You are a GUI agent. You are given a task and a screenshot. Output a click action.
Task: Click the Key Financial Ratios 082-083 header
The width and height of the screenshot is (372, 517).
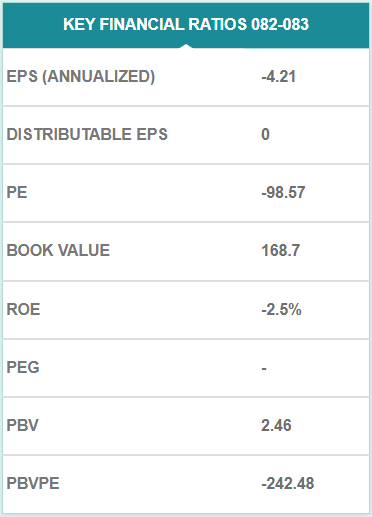coord(186,25)
